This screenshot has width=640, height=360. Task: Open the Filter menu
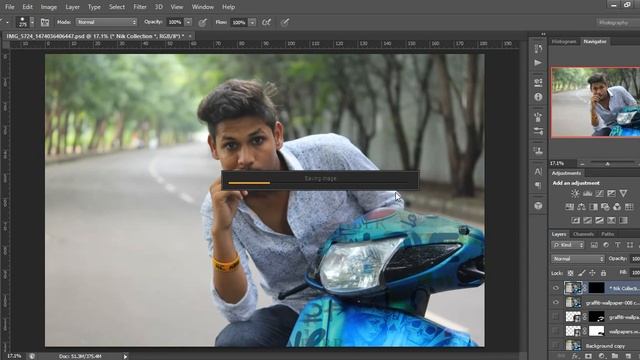click(x=140, y=7)
